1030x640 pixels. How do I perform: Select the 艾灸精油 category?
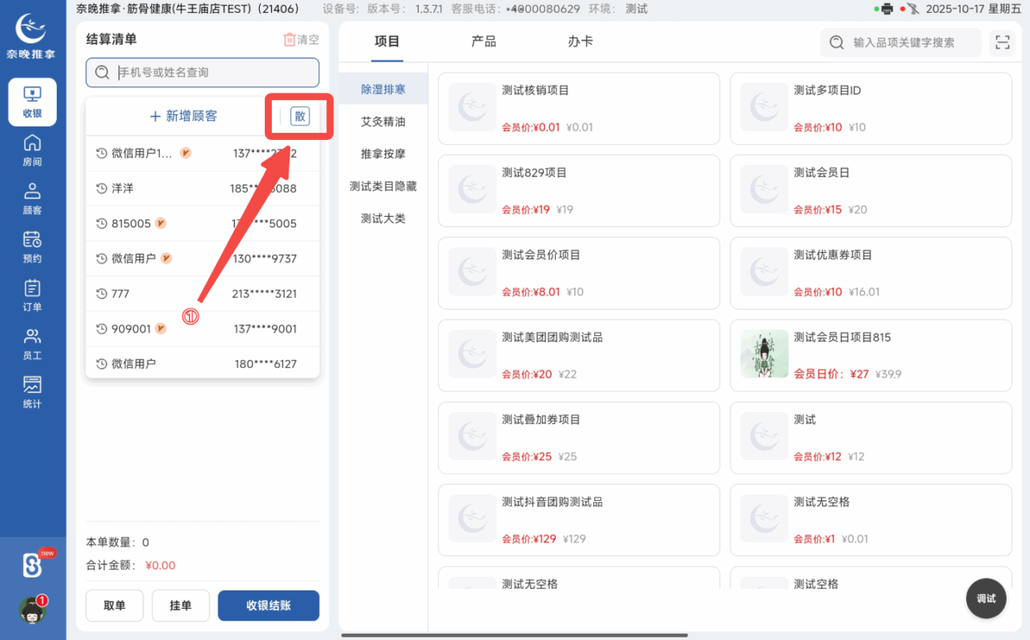click(383, 121)
